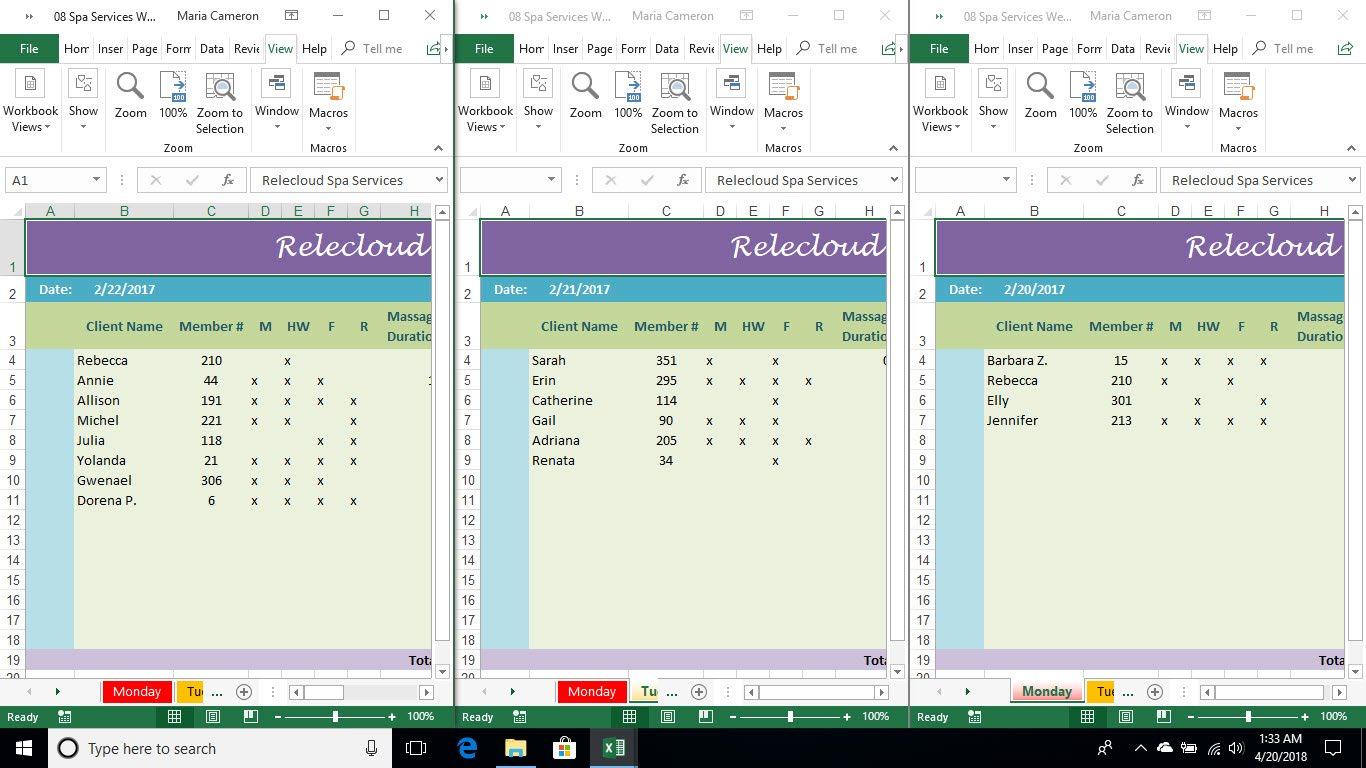Click zoom slider in right window

1247,716
